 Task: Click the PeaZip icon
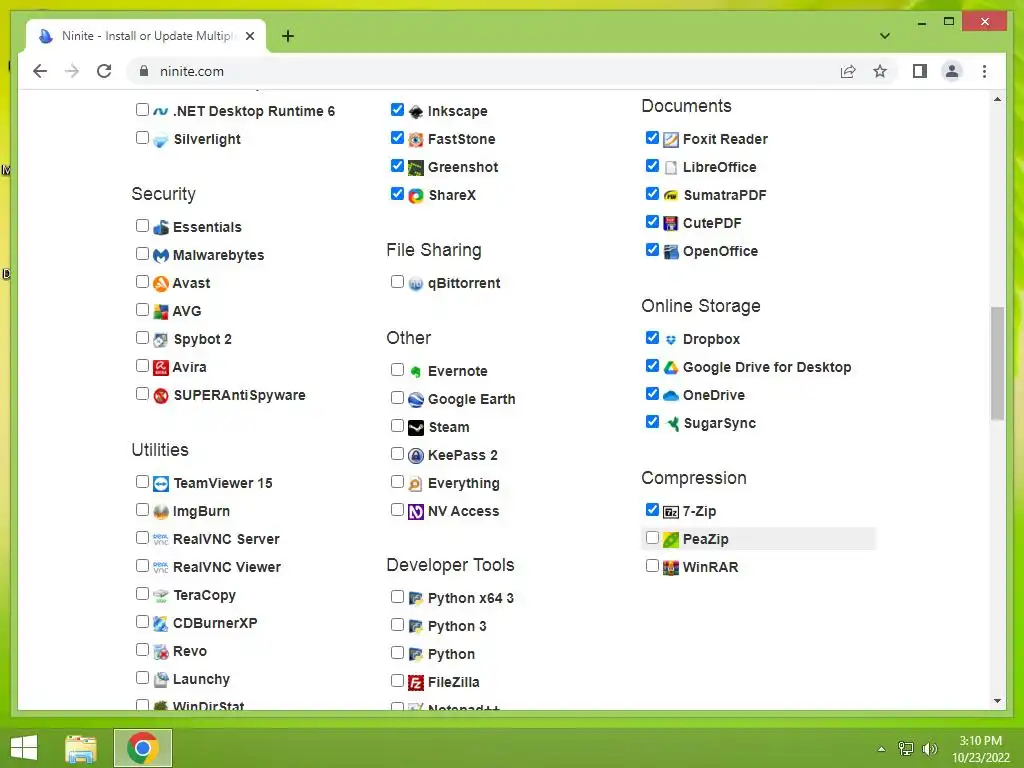coord(671,539)
